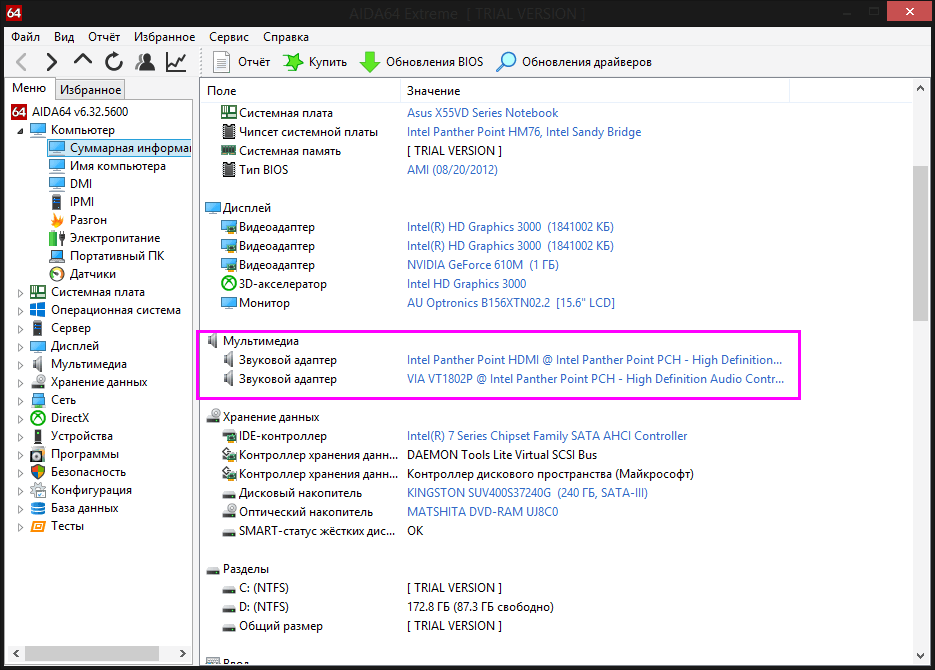This screenshot has width=935, height=670.
Task: Expand the Системная плата tree node
Action: click(20, 292)
